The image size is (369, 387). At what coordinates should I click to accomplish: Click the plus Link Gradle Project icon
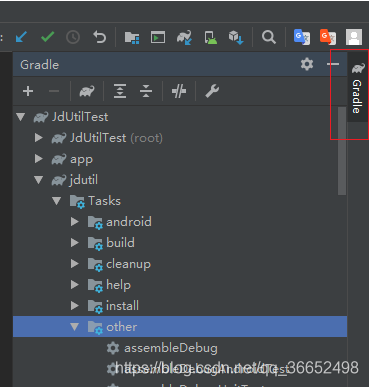click(28, 91)
